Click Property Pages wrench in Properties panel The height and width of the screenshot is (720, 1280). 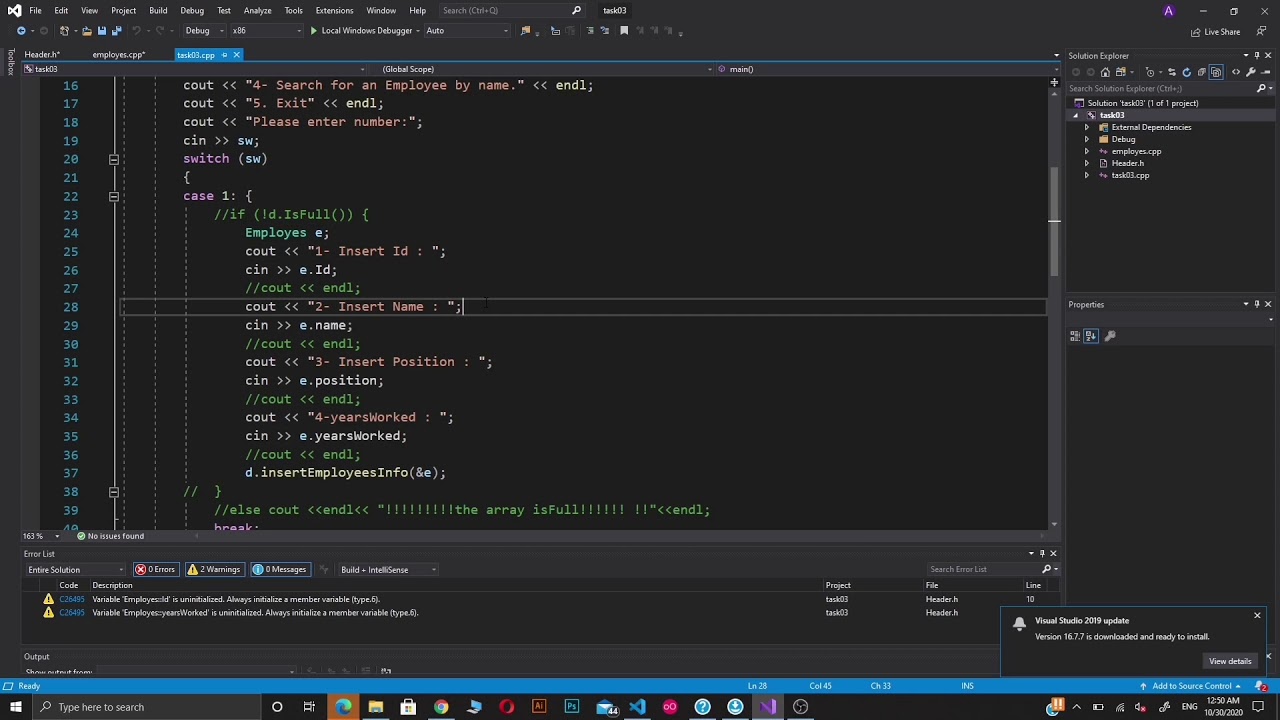pyautogui.click(x=1110, y=336)
